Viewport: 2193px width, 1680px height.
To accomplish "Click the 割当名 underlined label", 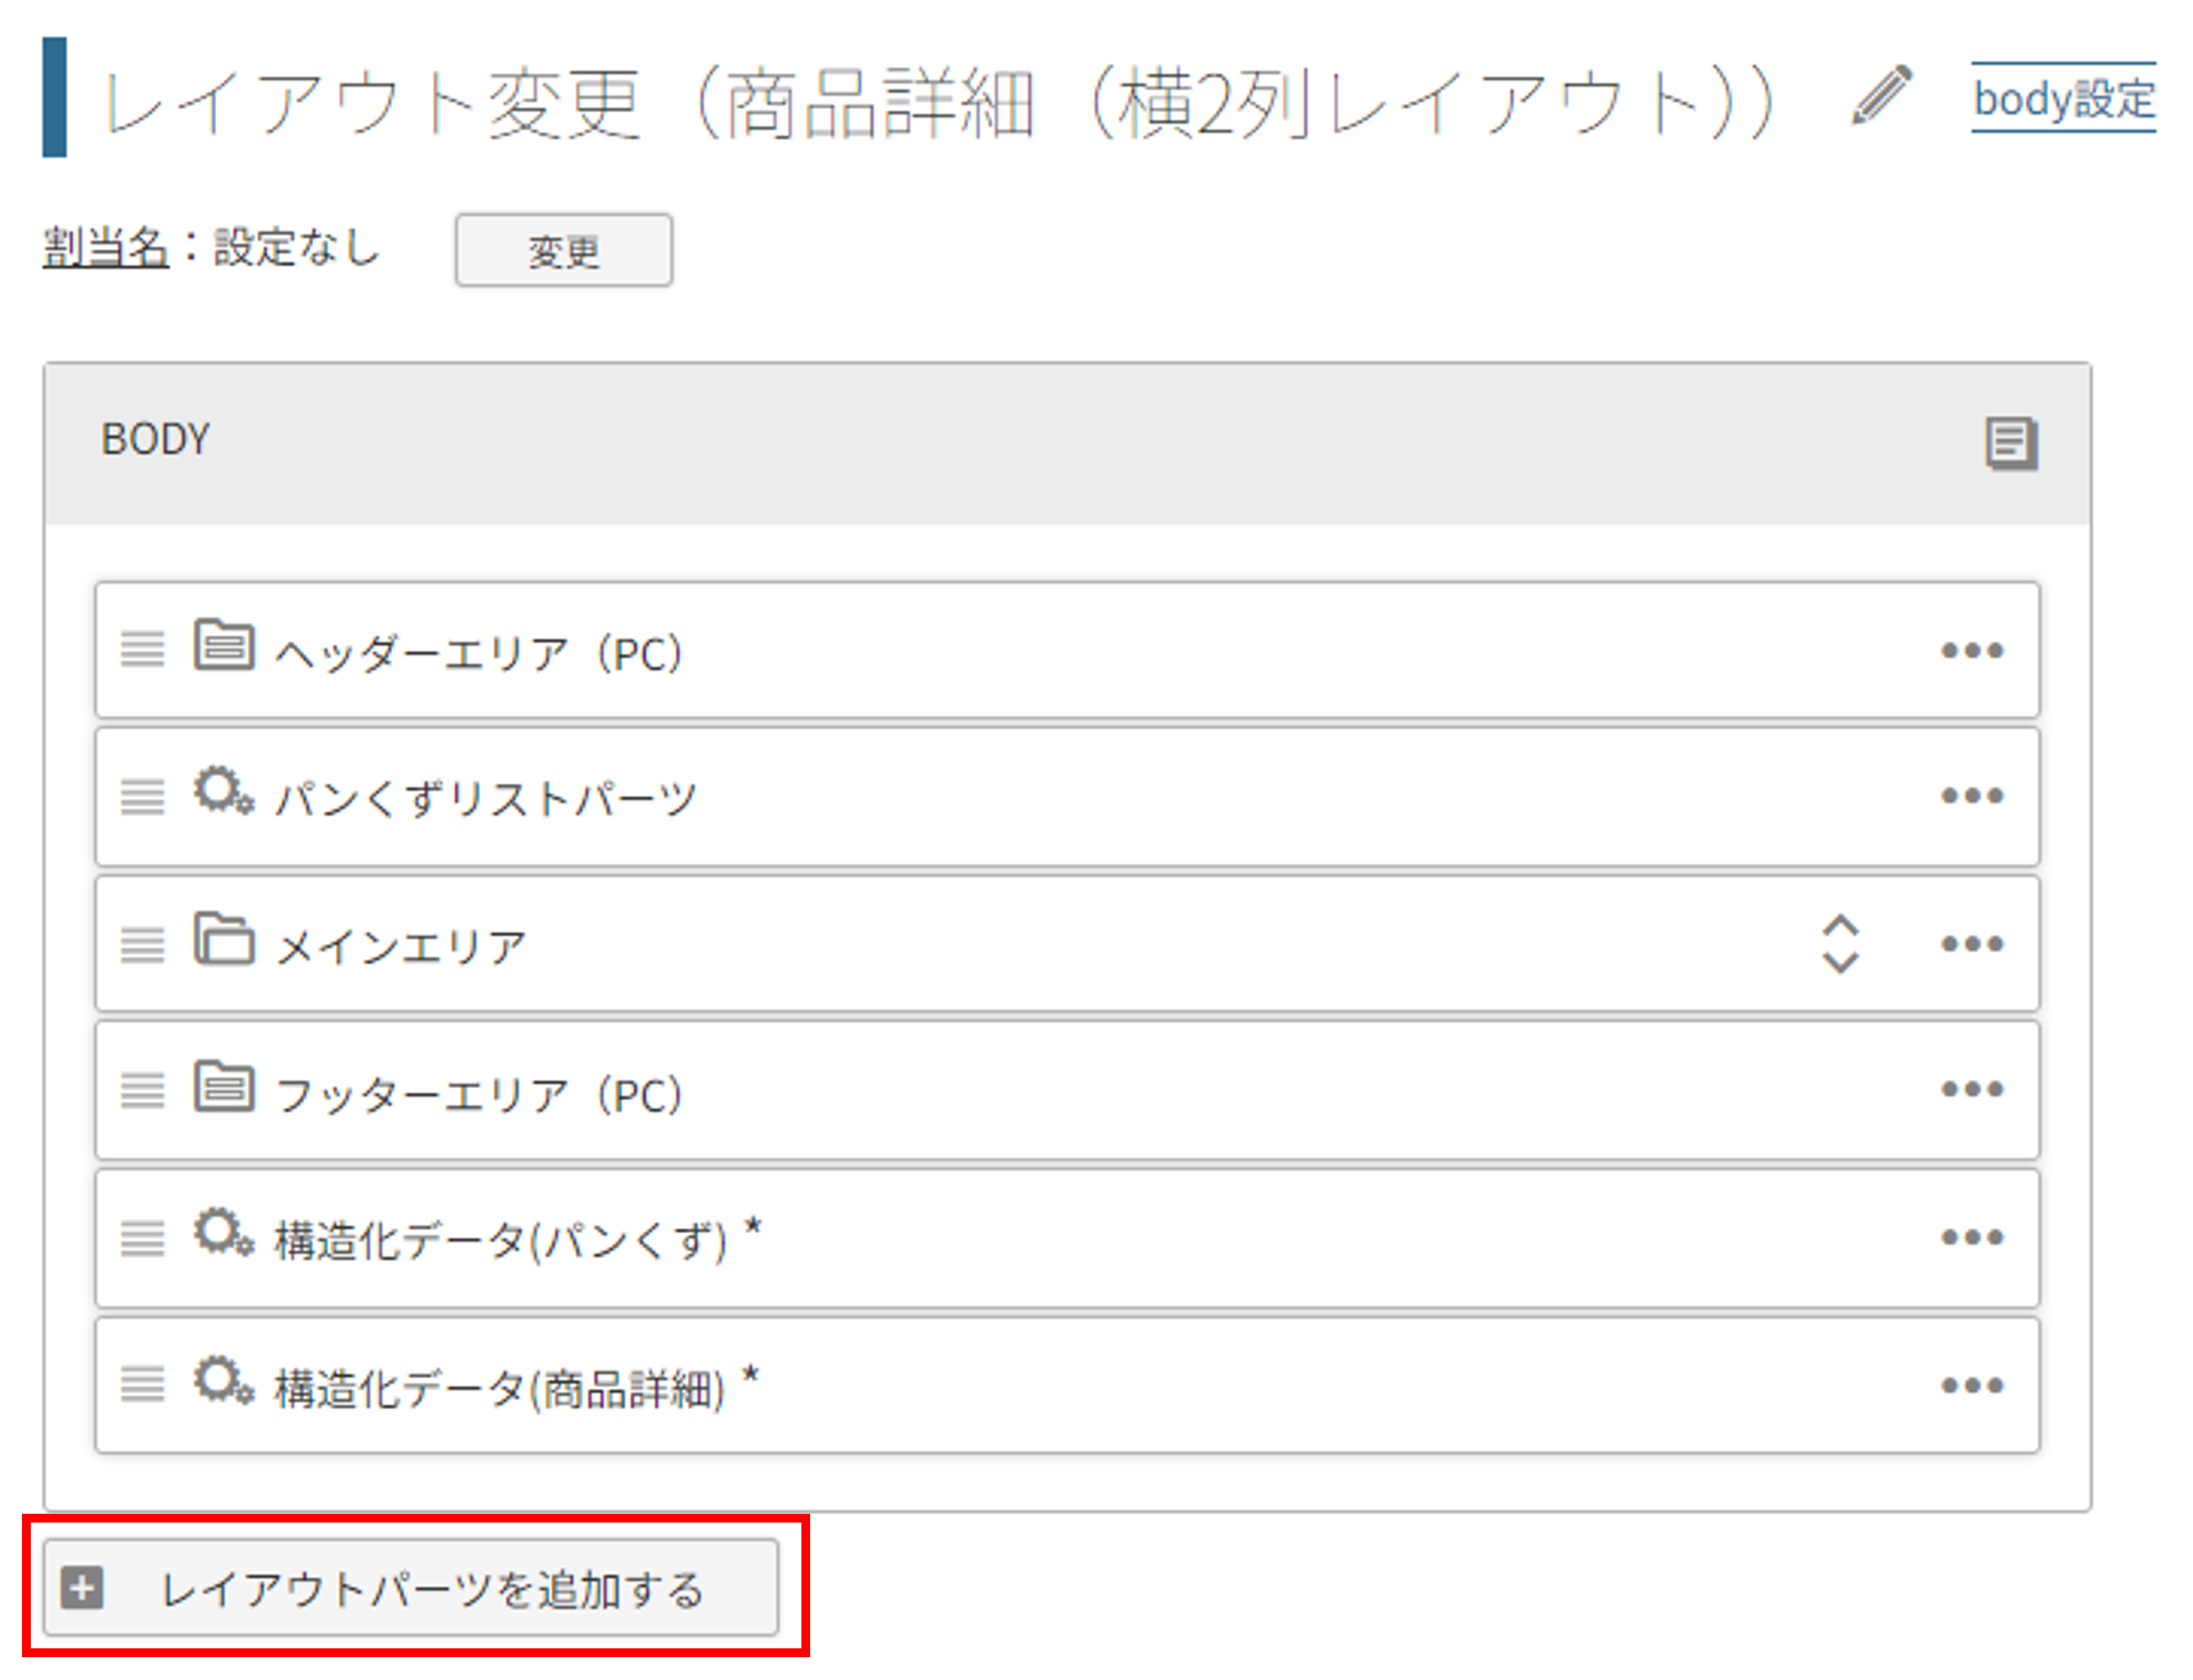I will click(105, 248).
